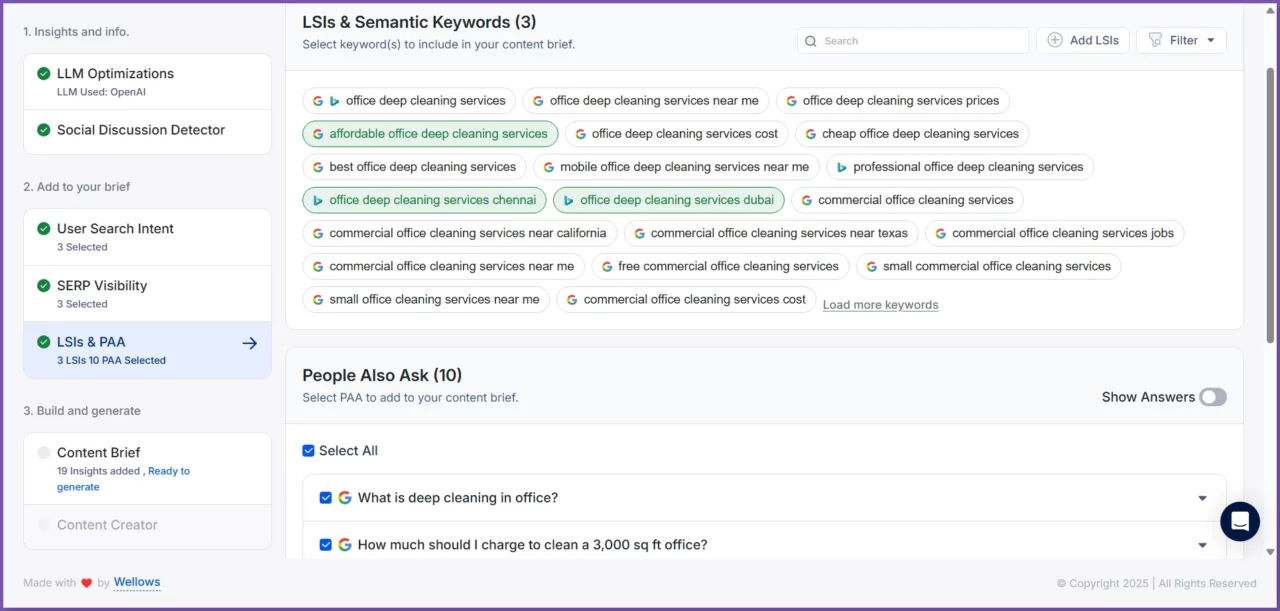1280x611 pixels.
Task: Expand 'What is deep cleaning in office?' answer arrow
Action: (1202, 498)
